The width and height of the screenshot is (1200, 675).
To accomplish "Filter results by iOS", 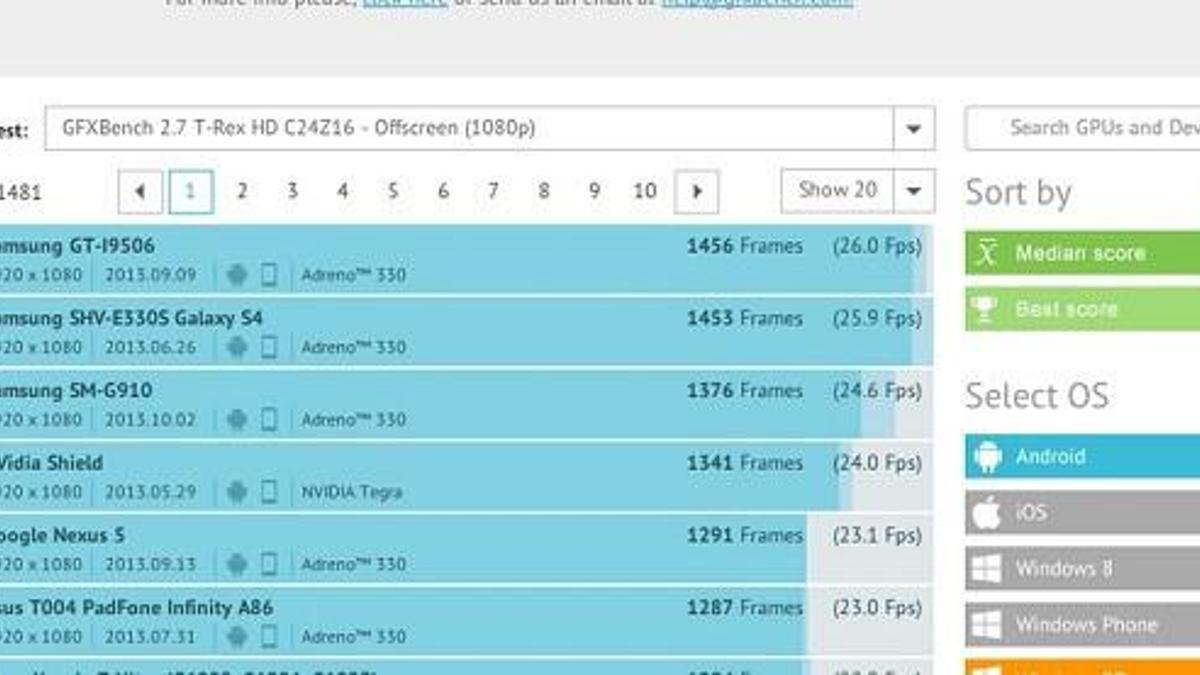I will pos(1083,512).
